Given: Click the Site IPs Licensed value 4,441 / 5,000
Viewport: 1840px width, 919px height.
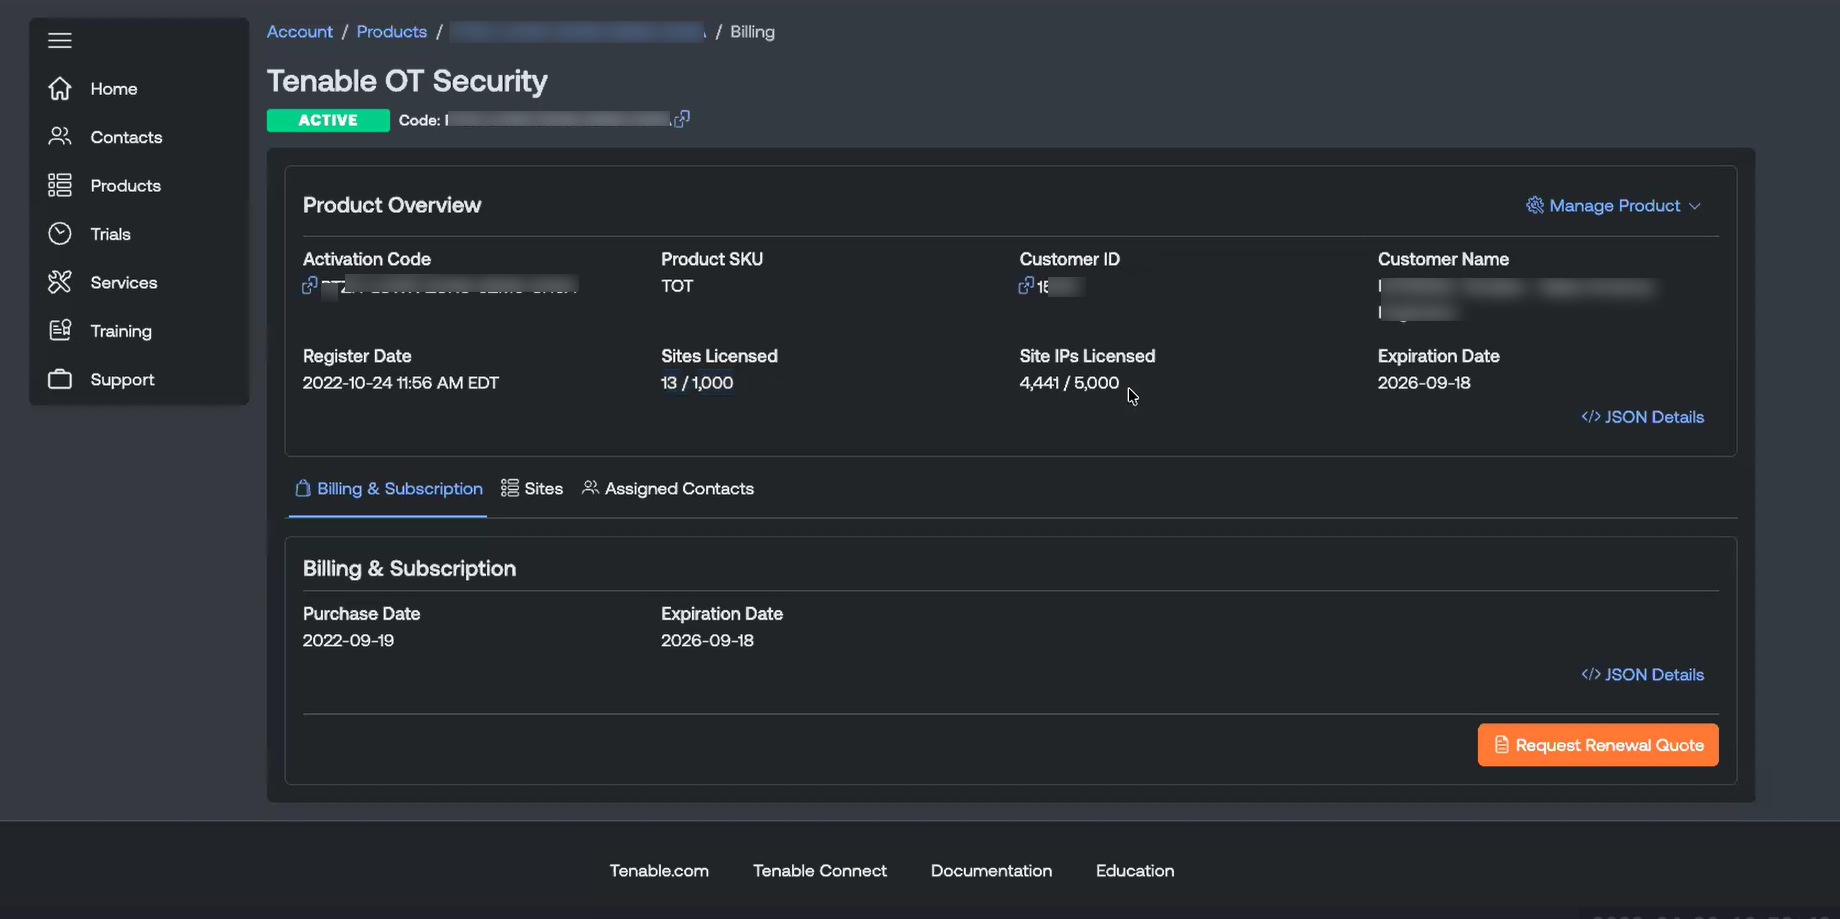Looking at the screenshot, I should (x=1069, y=383).
